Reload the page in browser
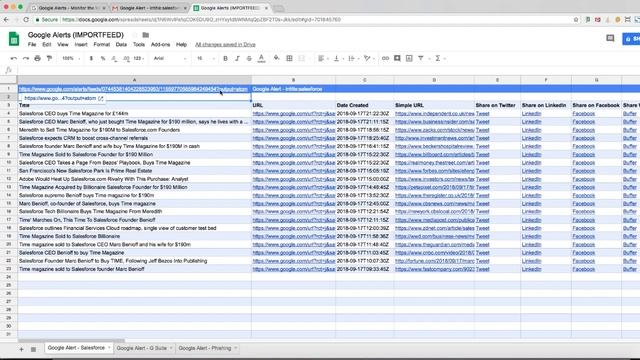640x360 pixels. tap(26, 20)
